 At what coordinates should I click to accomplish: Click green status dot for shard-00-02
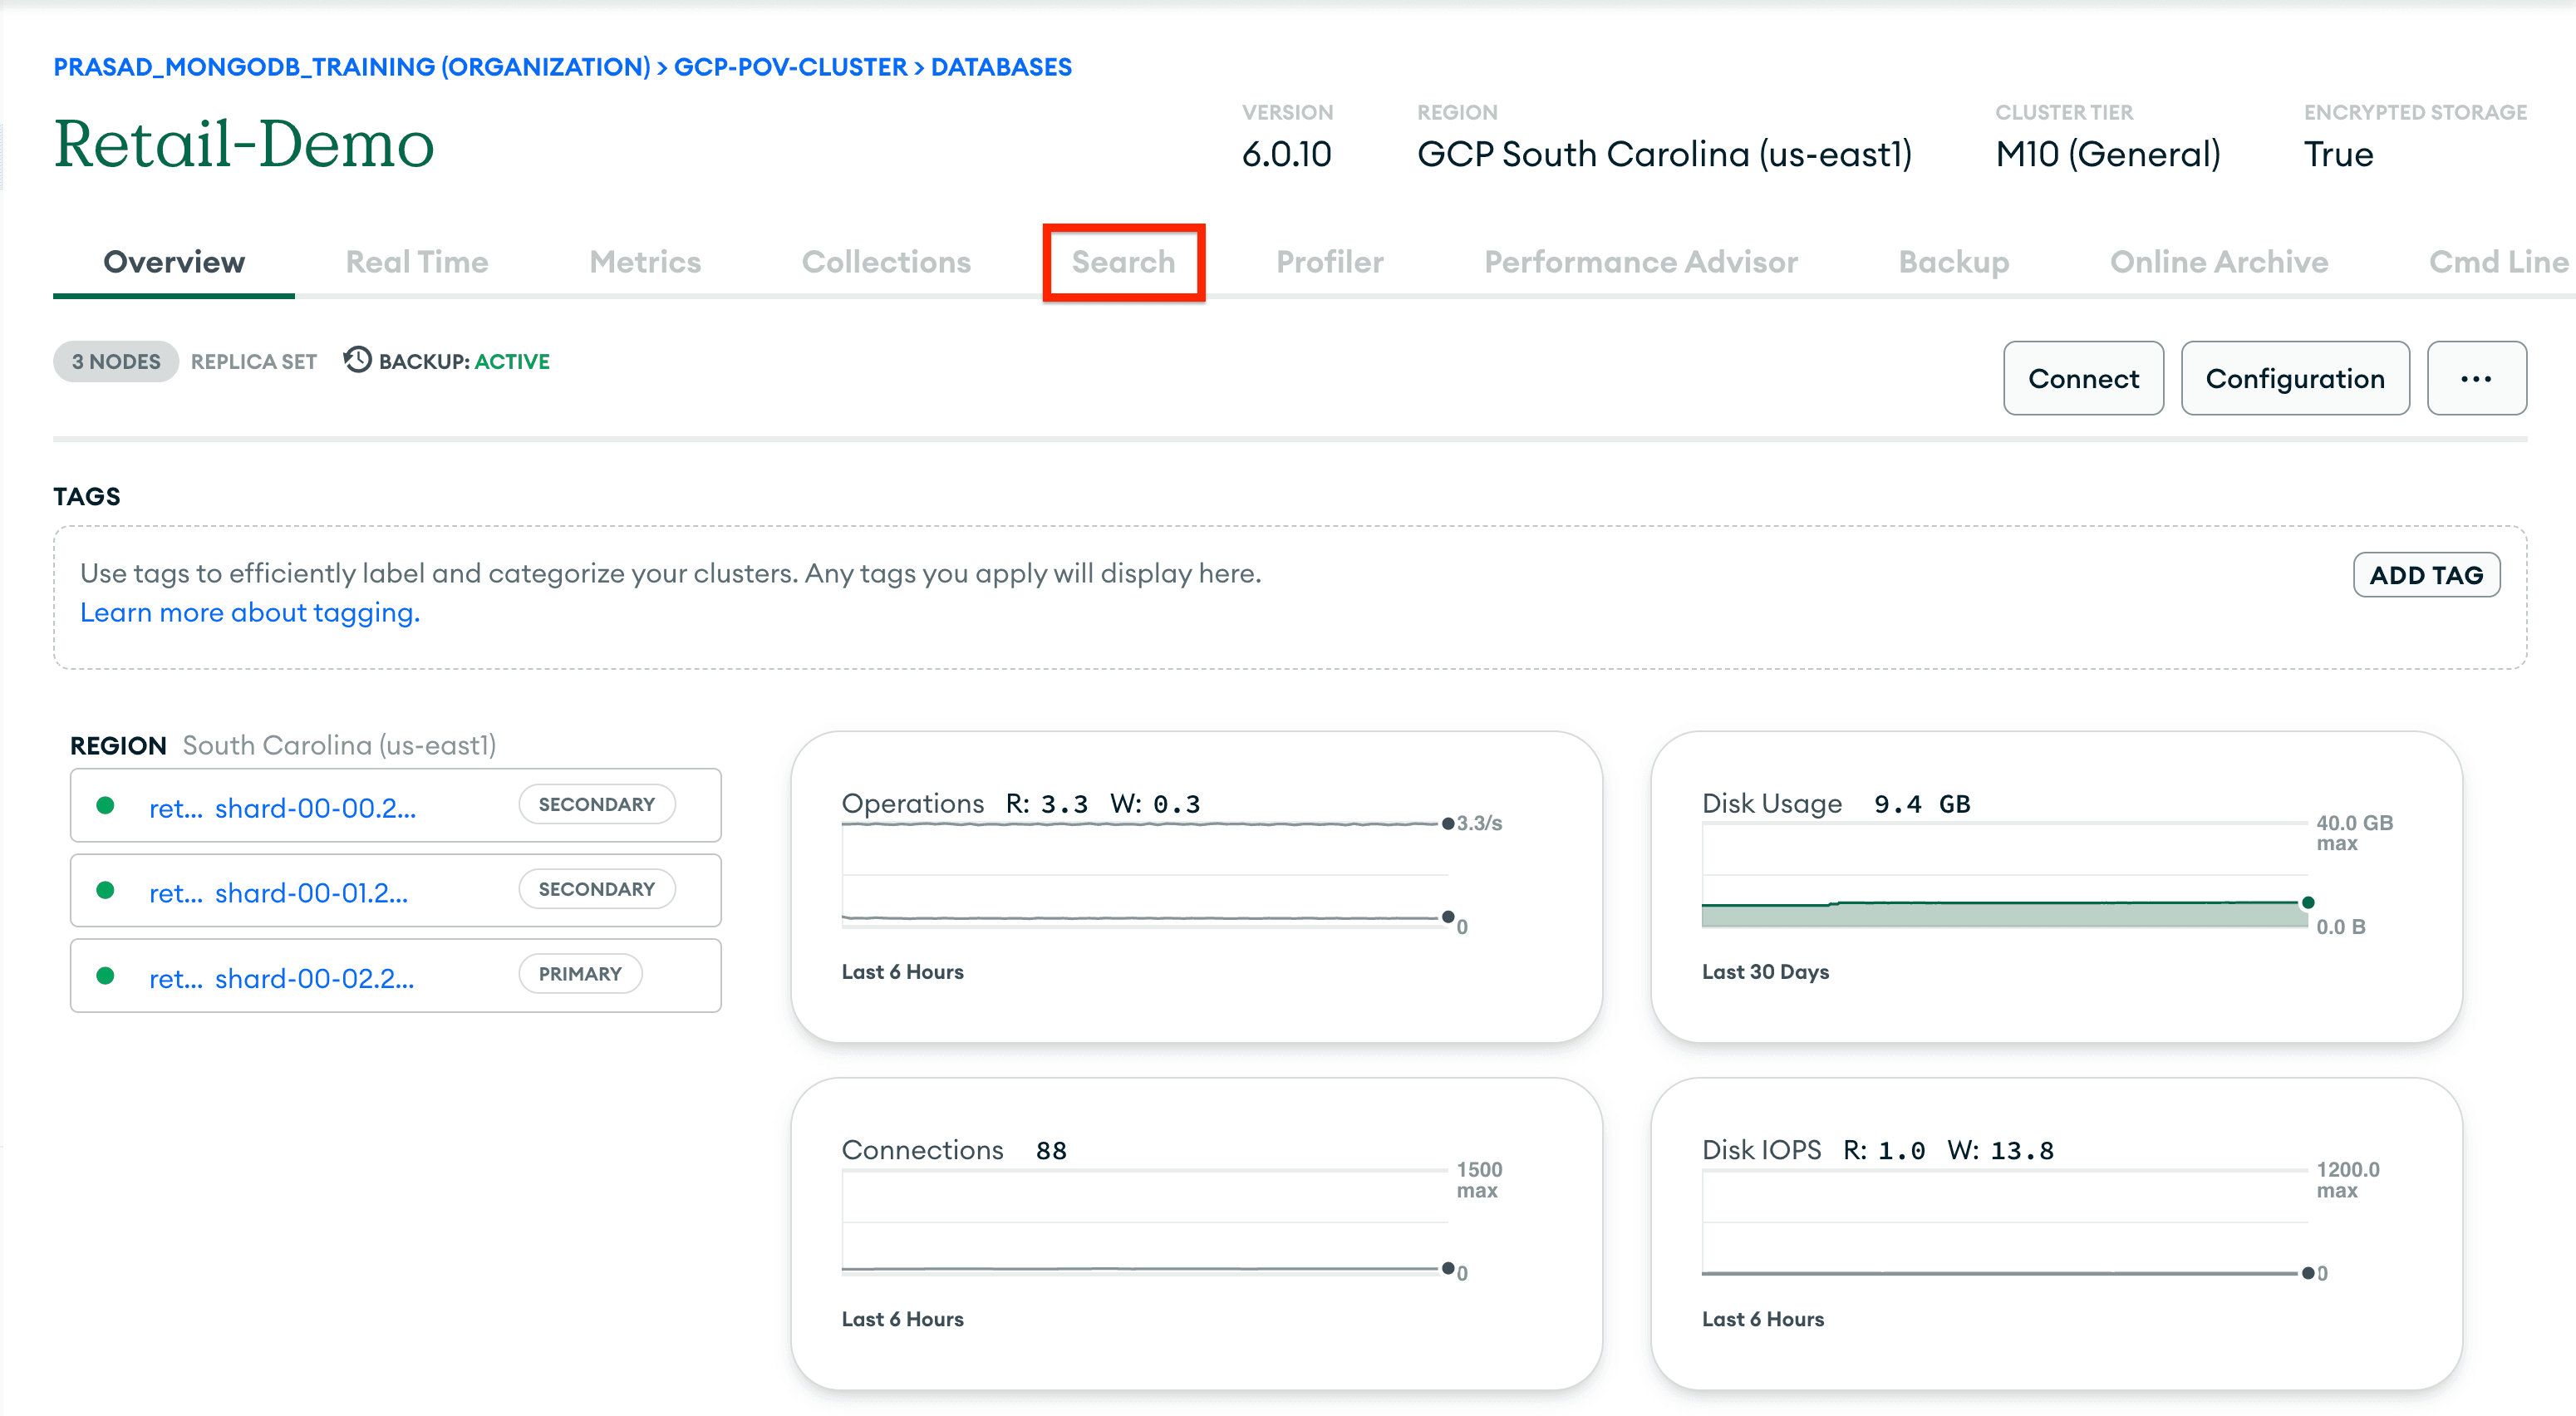click(x=105, y=976)
